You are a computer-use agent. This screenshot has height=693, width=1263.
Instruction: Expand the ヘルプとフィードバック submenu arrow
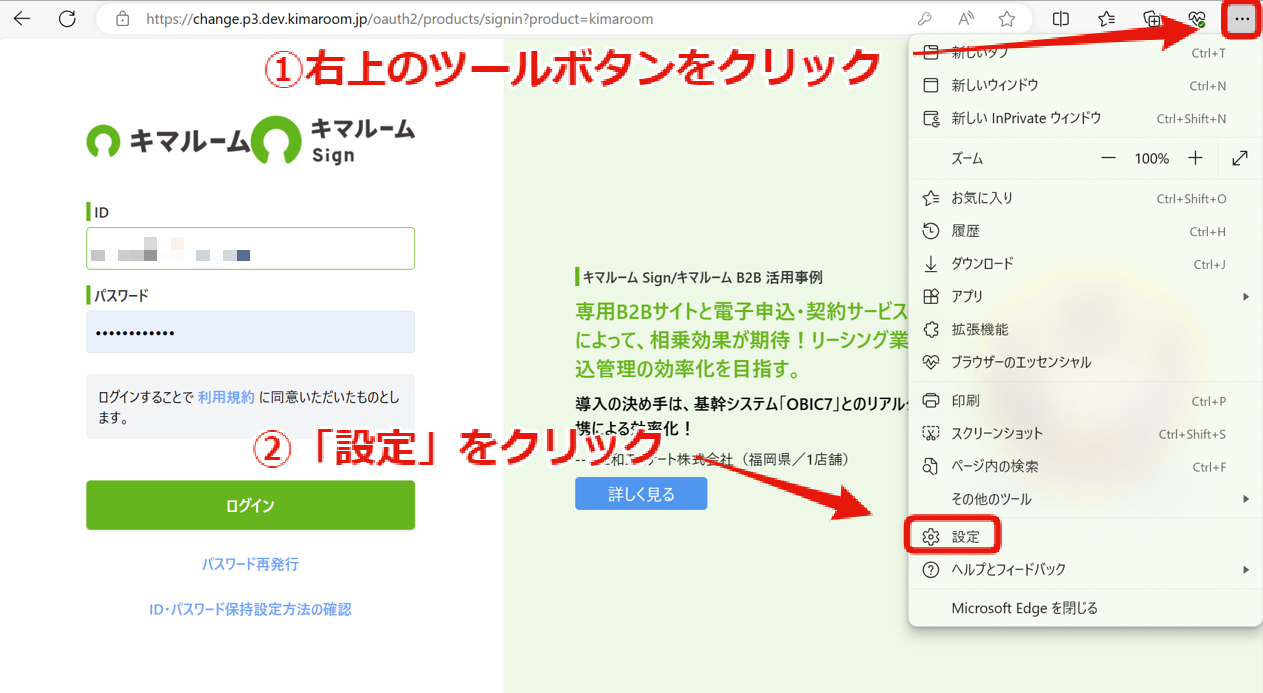pos(1246,570)
